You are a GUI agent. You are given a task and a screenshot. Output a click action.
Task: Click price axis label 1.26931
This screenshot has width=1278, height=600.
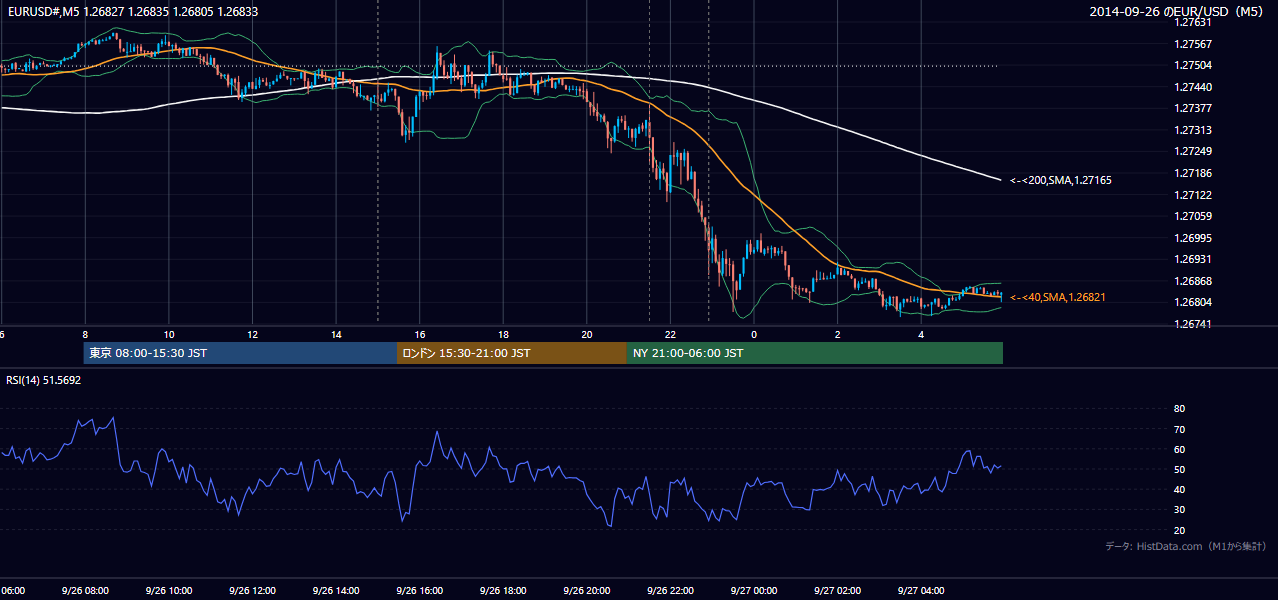coord(1193,259)
